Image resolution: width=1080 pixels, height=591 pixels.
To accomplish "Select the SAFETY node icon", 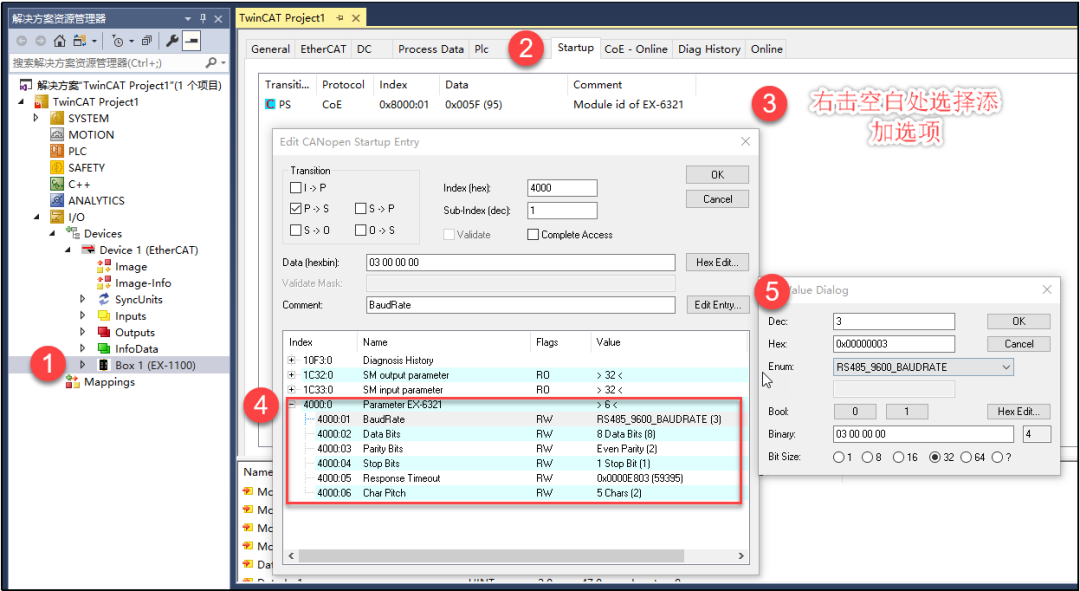I will coord(57,168).
